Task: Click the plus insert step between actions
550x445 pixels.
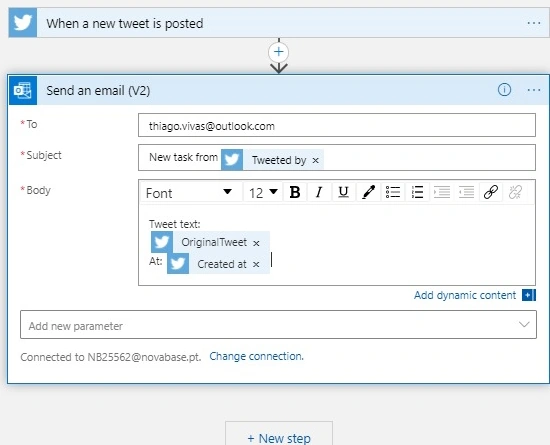Action: pyautogui.click(x=279, y=52)
